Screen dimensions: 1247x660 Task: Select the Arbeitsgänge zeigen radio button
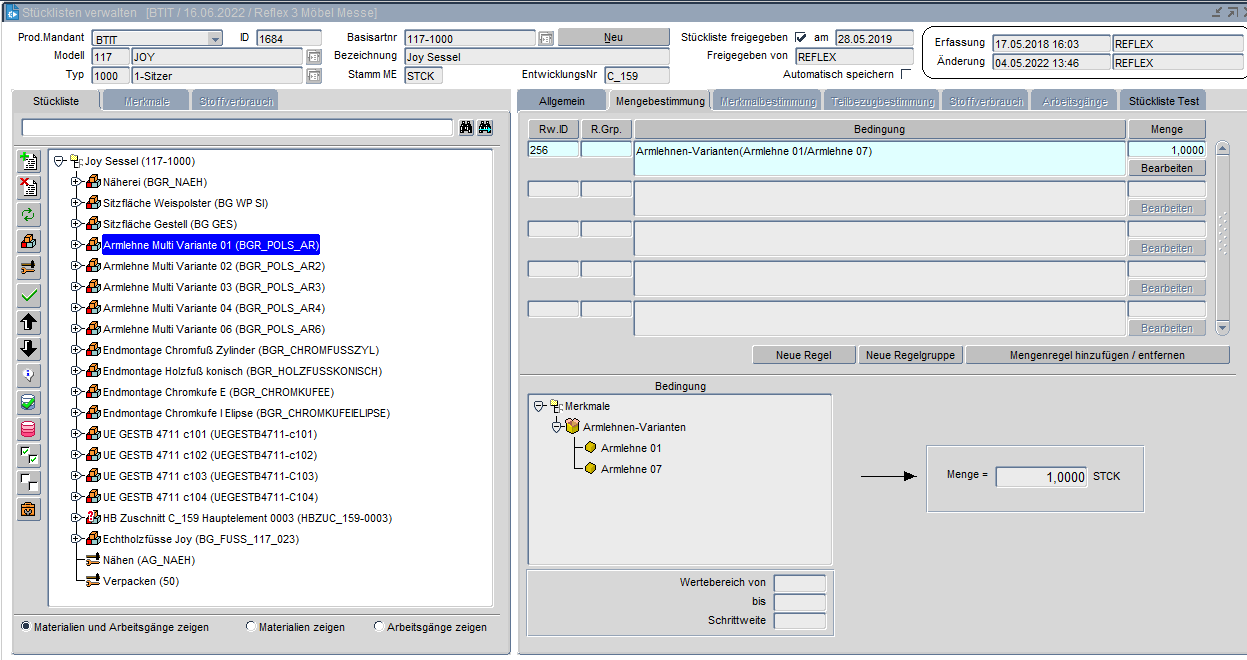pyautogui.click(x=378, y=627)
